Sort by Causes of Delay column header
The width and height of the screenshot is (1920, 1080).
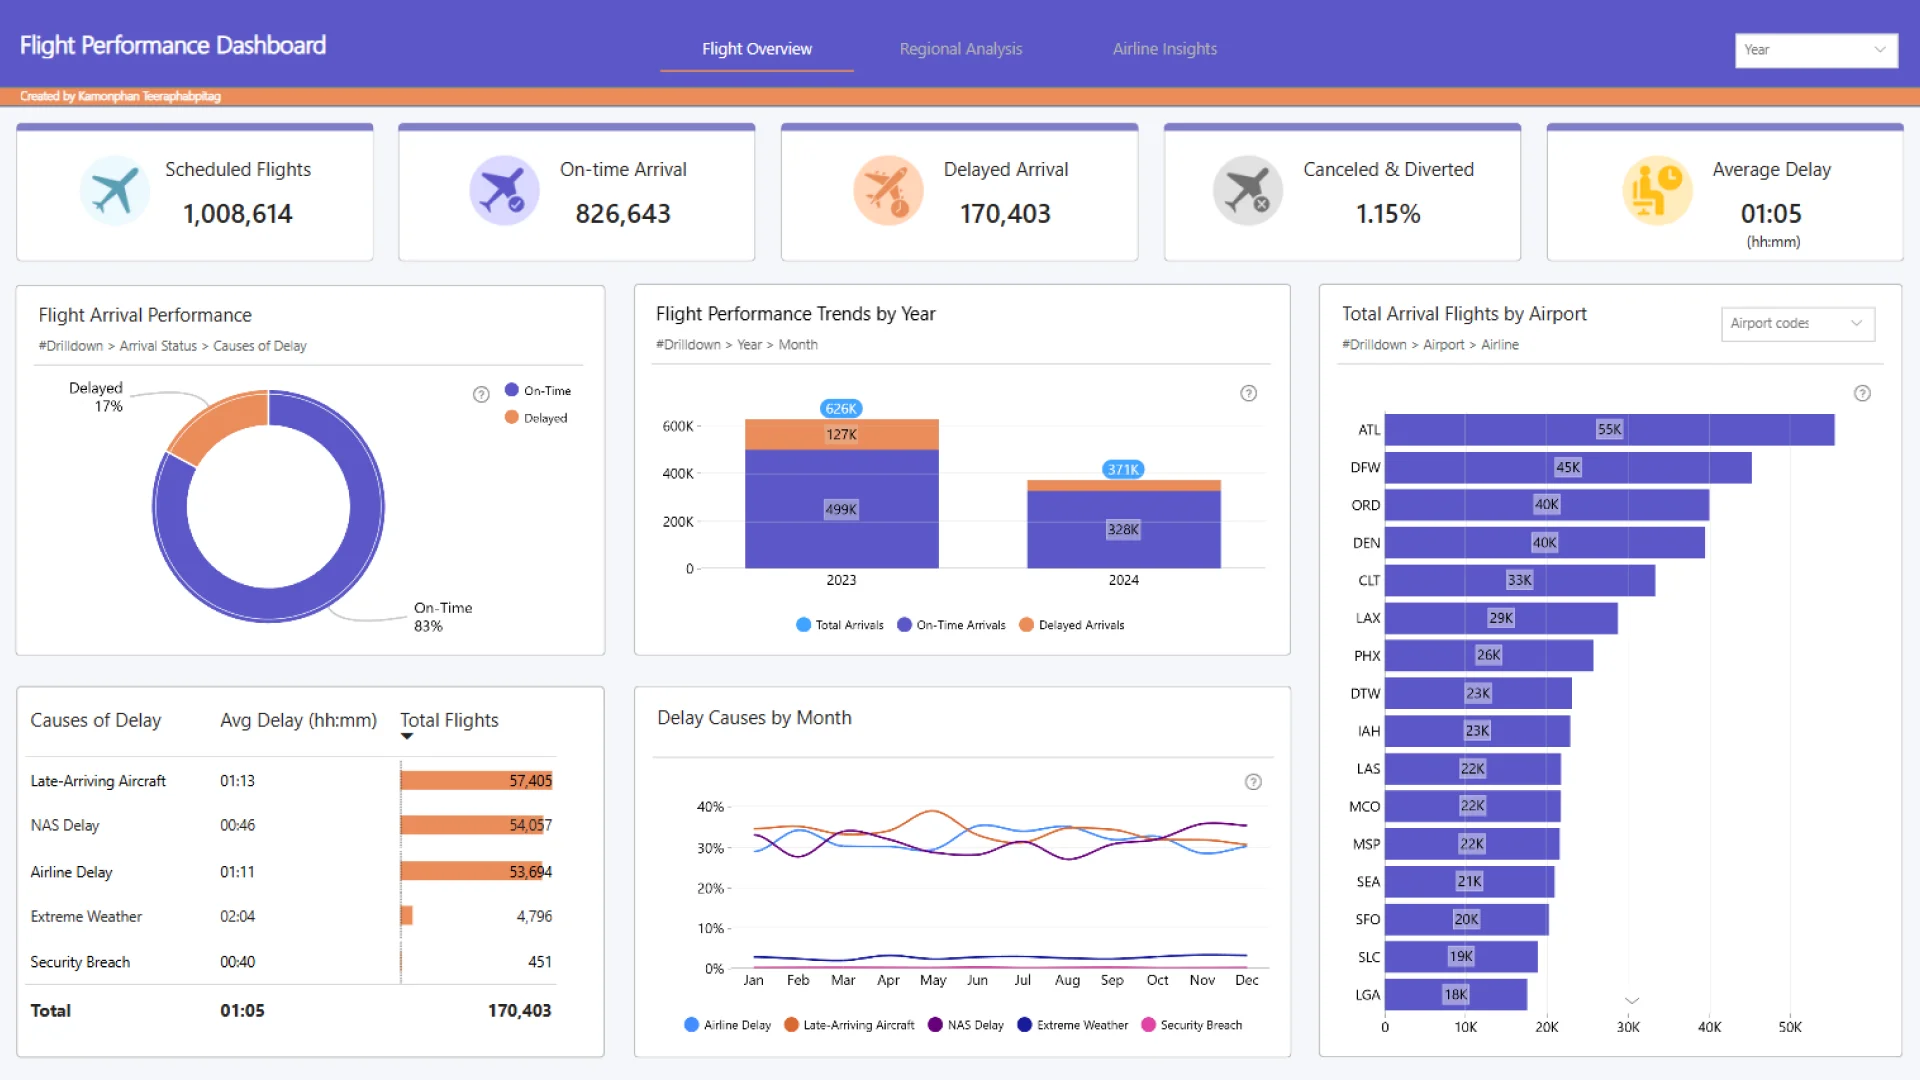pos(95,720)
